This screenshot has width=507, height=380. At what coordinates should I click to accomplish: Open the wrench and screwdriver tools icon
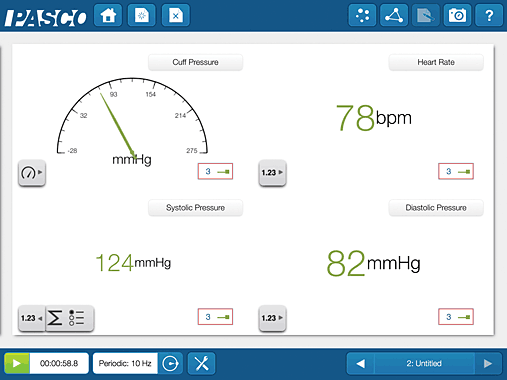point(202,363)
